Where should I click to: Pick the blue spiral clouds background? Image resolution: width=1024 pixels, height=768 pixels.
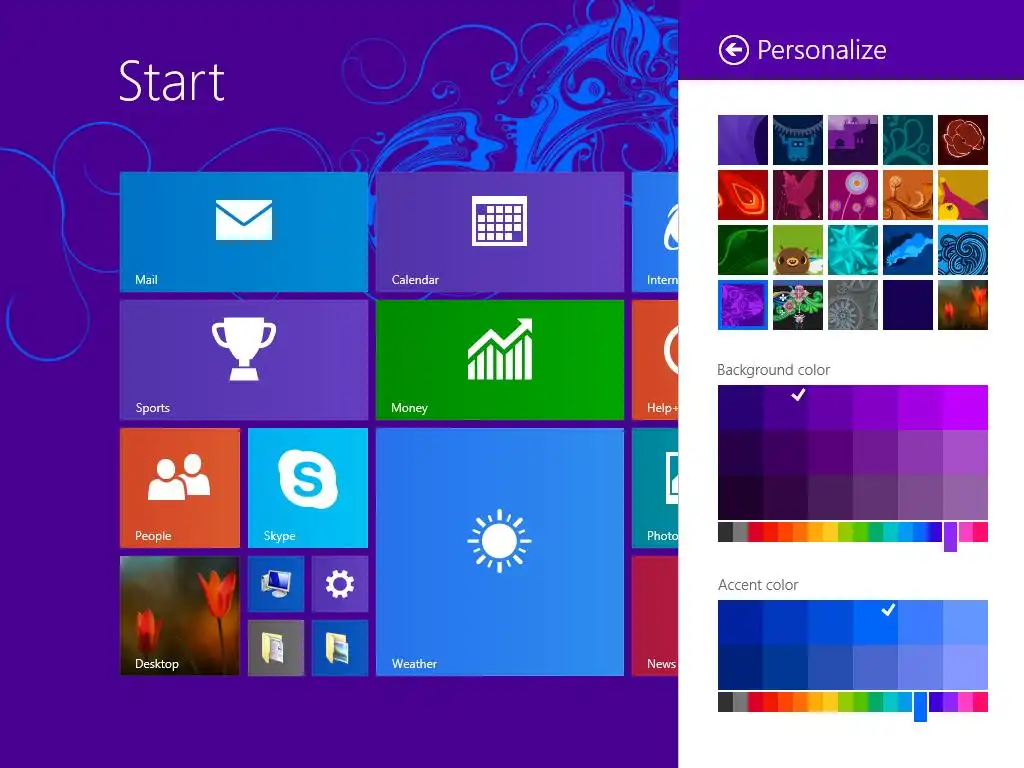(963, 250)
